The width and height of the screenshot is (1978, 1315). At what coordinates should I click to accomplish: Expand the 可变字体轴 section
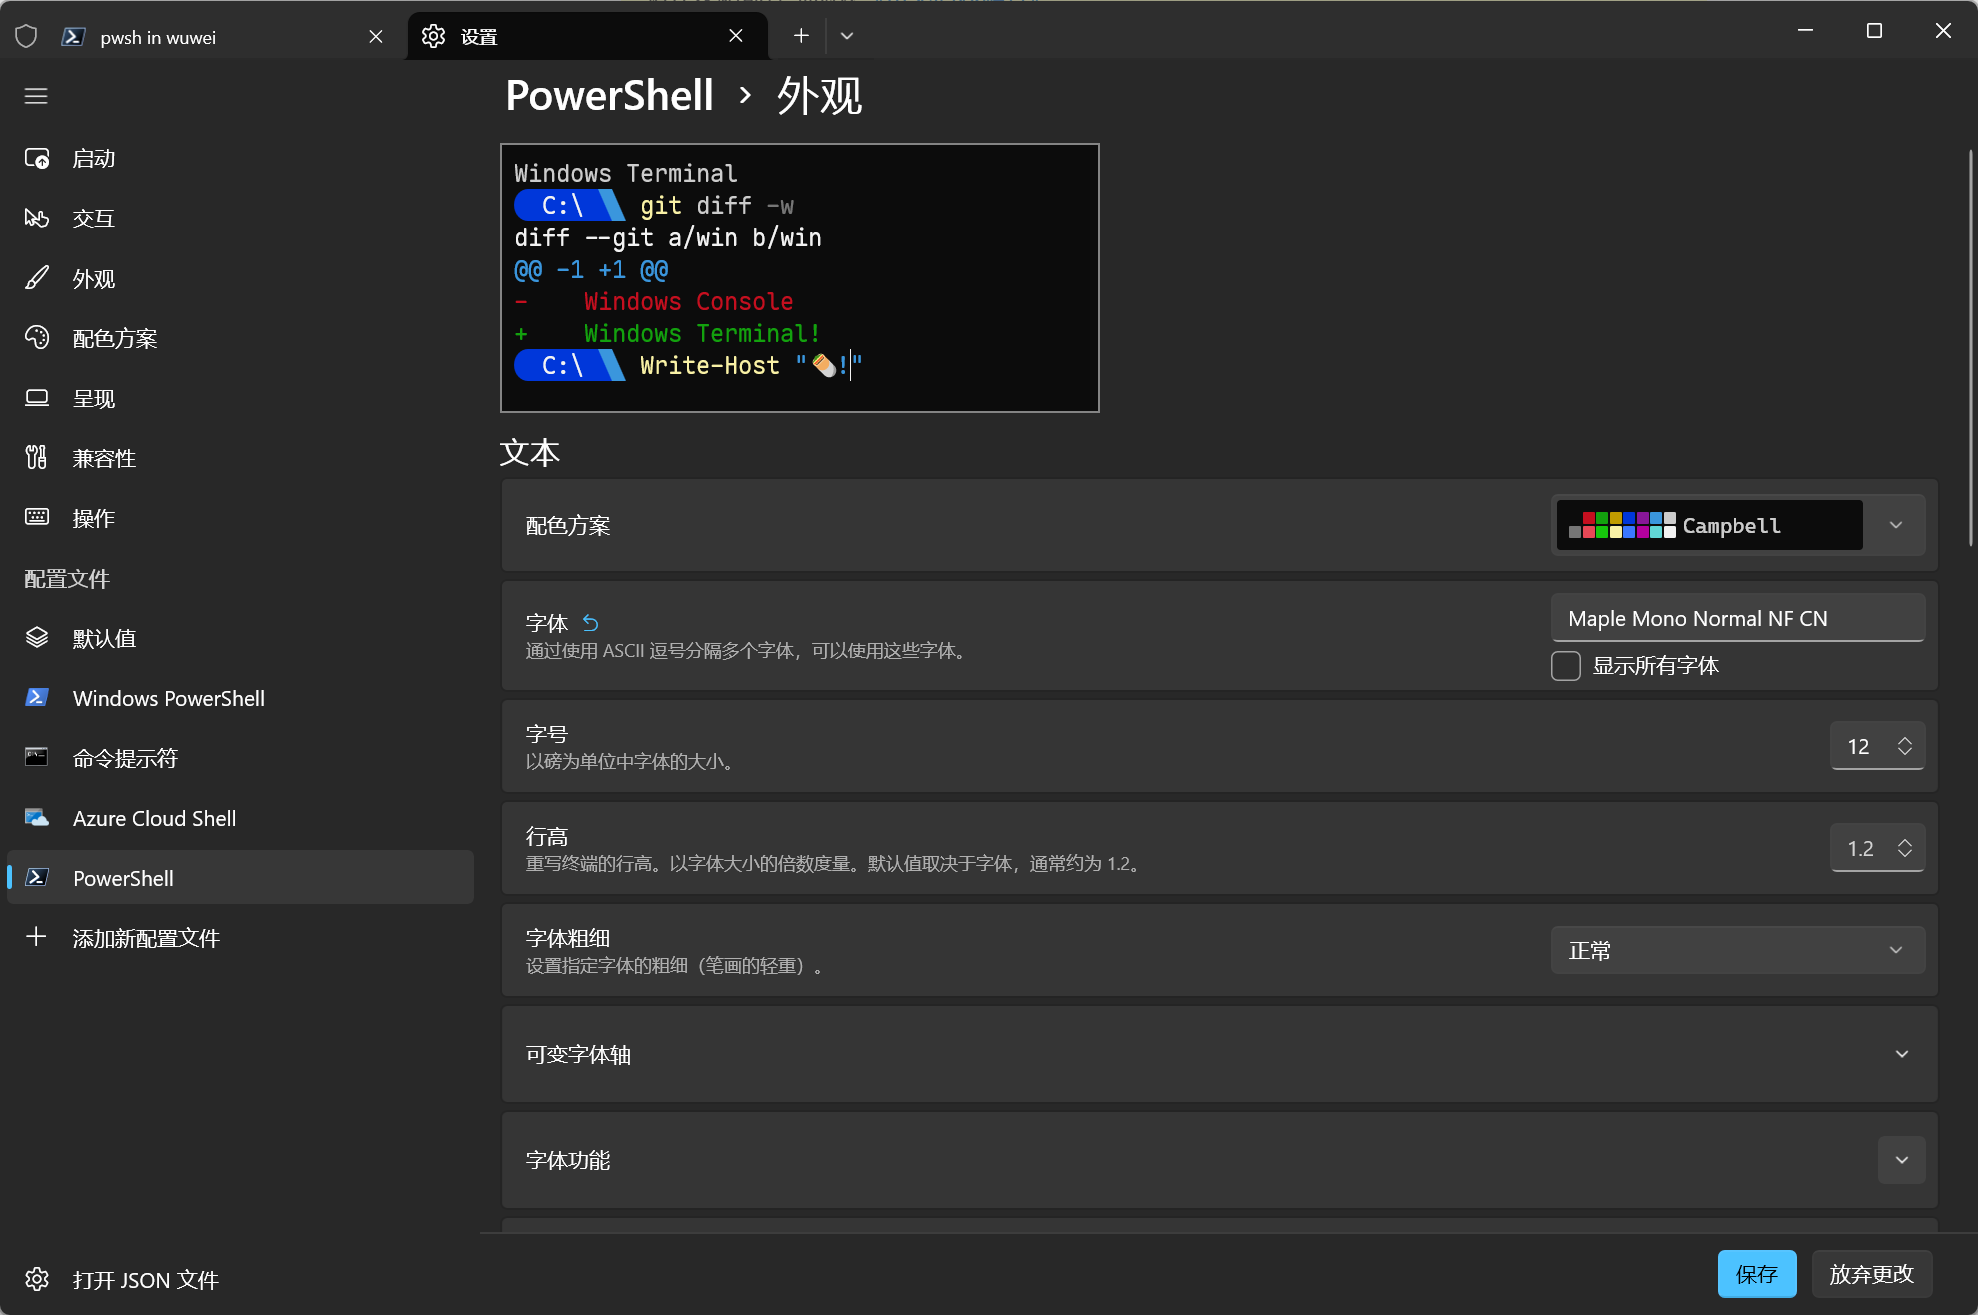(x=1901, y=1054)
